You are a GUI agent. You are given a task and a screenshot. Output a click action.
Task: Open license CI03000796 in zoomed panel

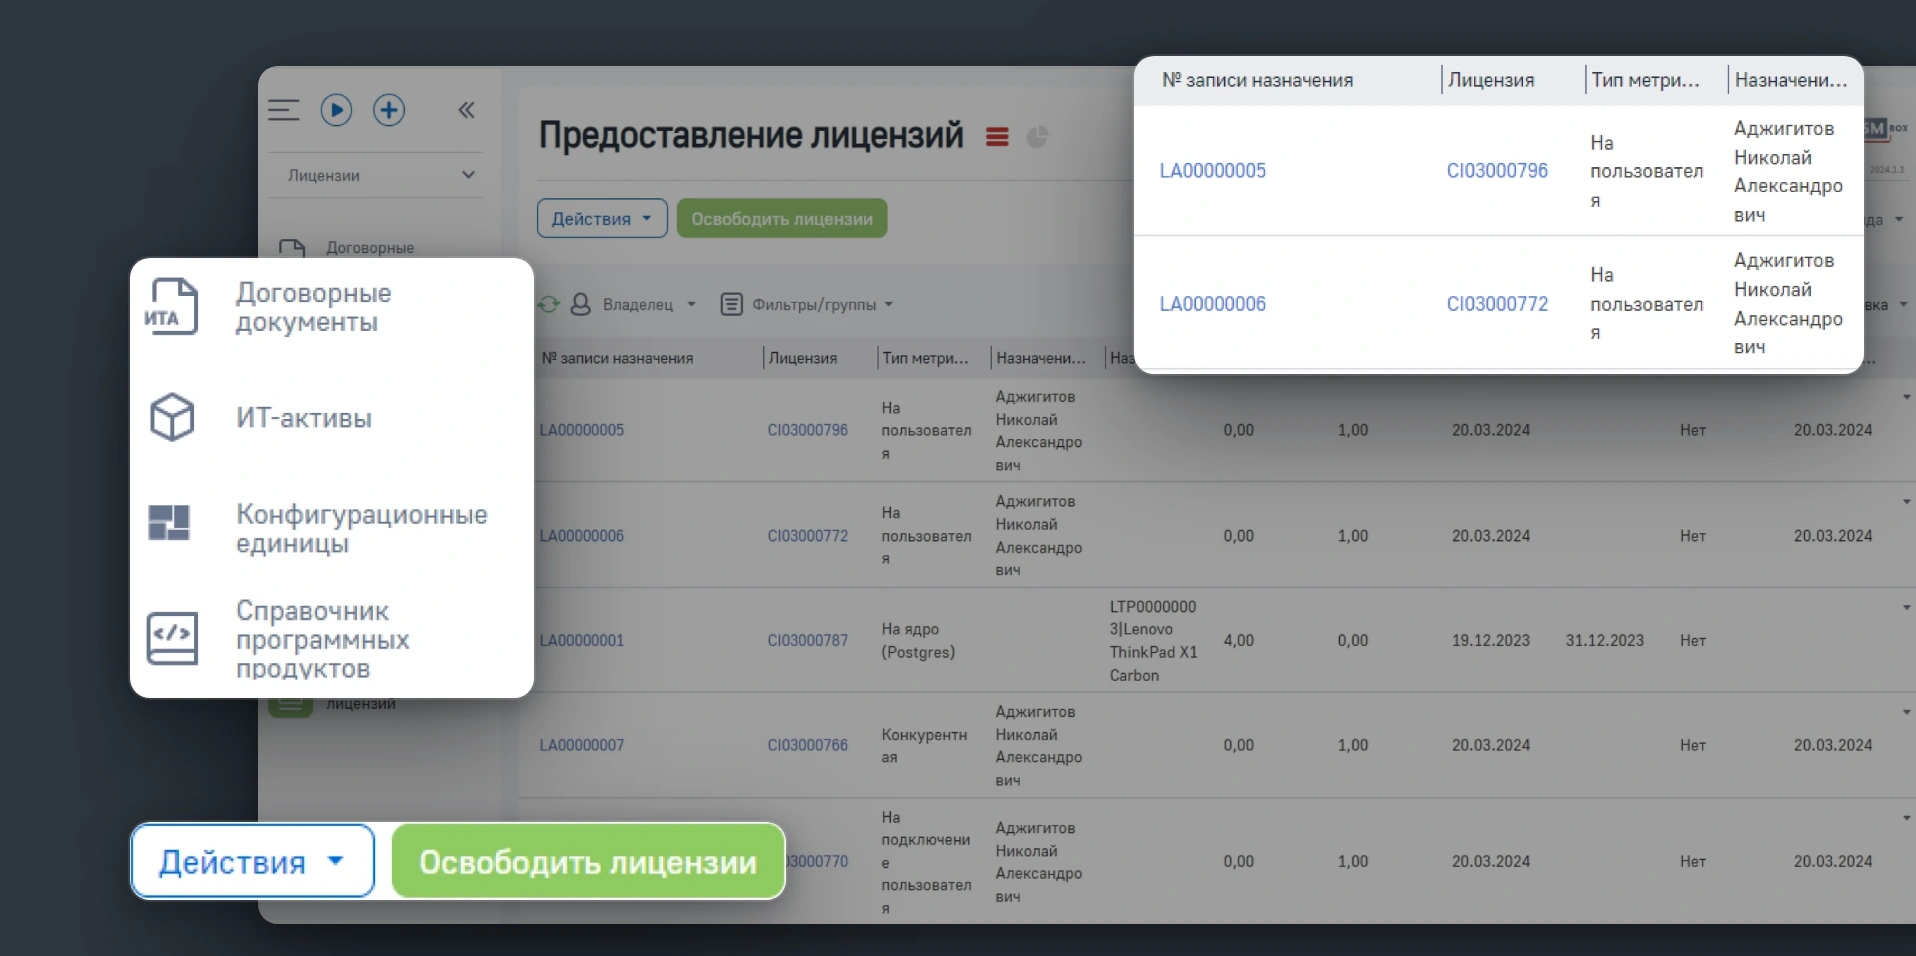click(x=1497, y=171)
